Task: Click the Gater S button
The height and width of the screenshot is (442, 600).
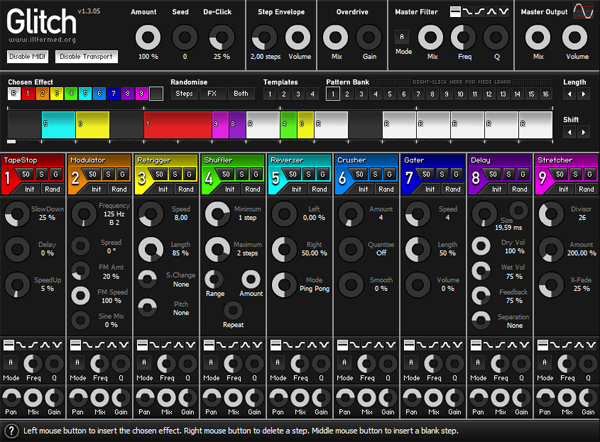Action: coord(442,175)
